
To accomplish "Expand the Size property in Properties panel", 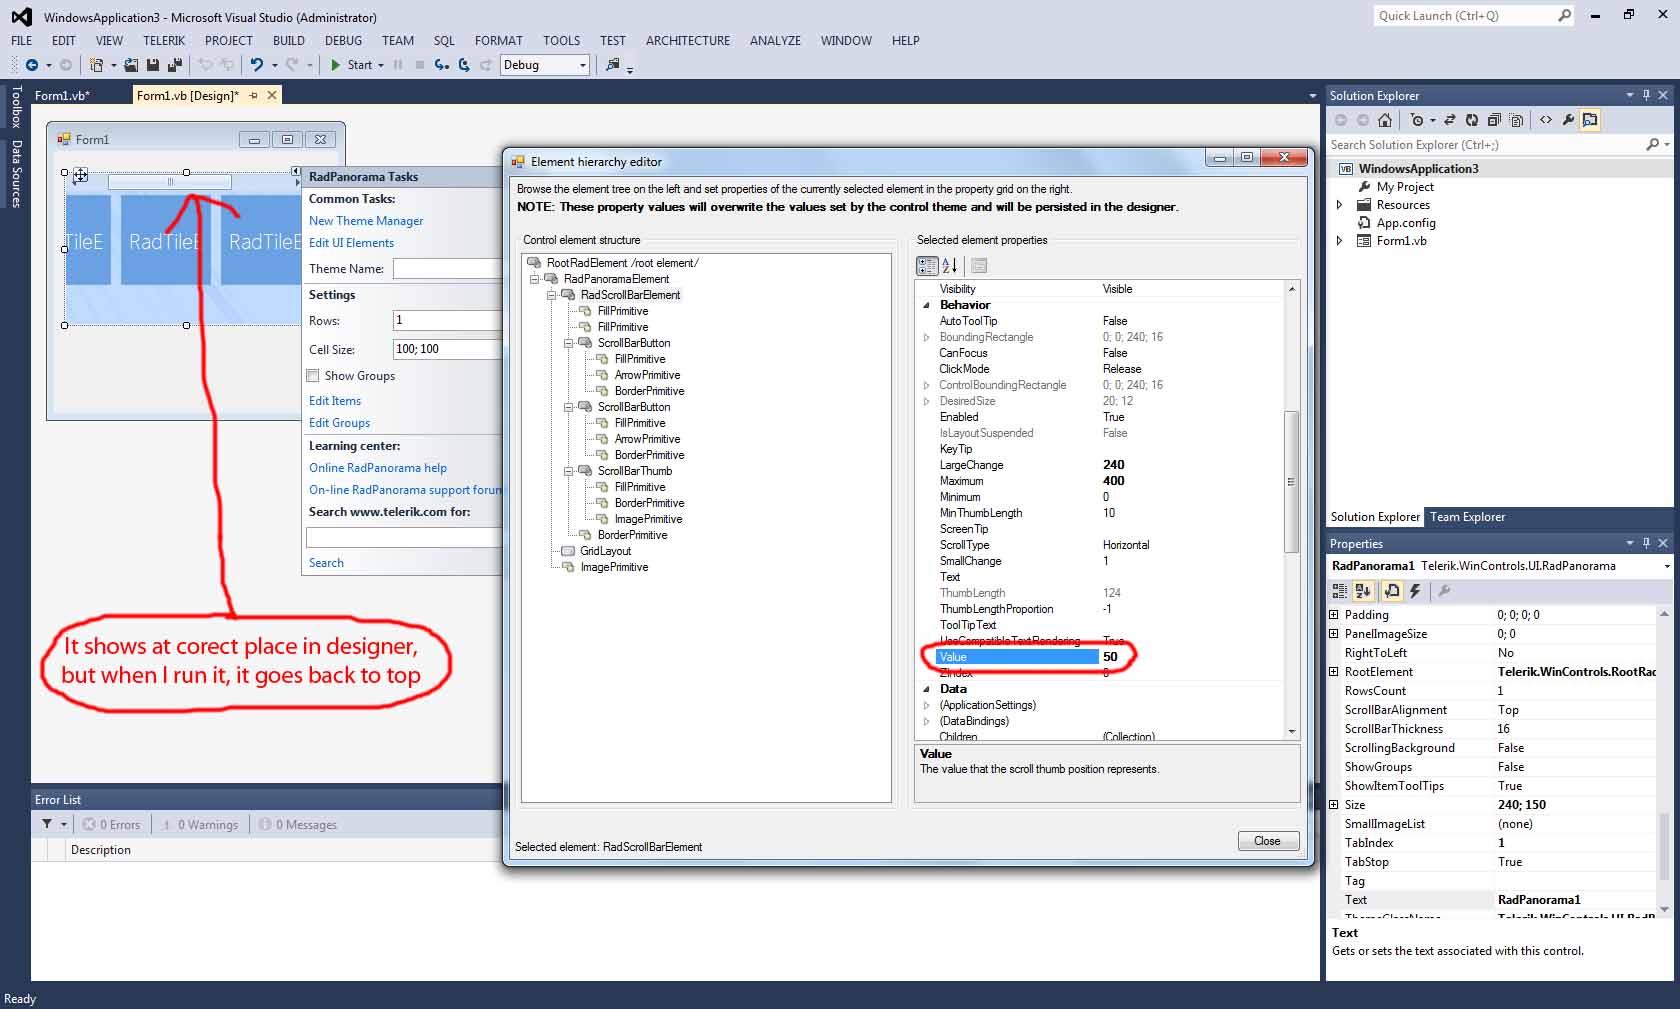I will coord(1334,805).
